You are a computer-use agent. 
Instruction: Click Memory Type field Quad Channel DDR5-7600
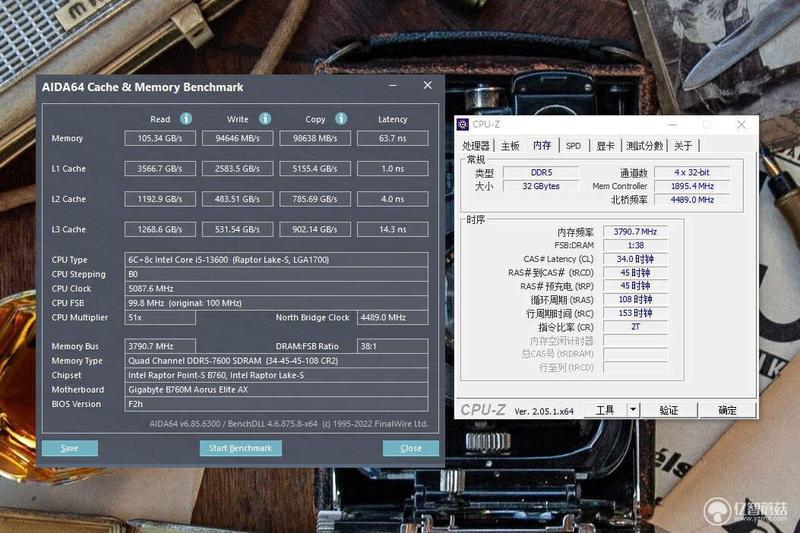[276, 361]
